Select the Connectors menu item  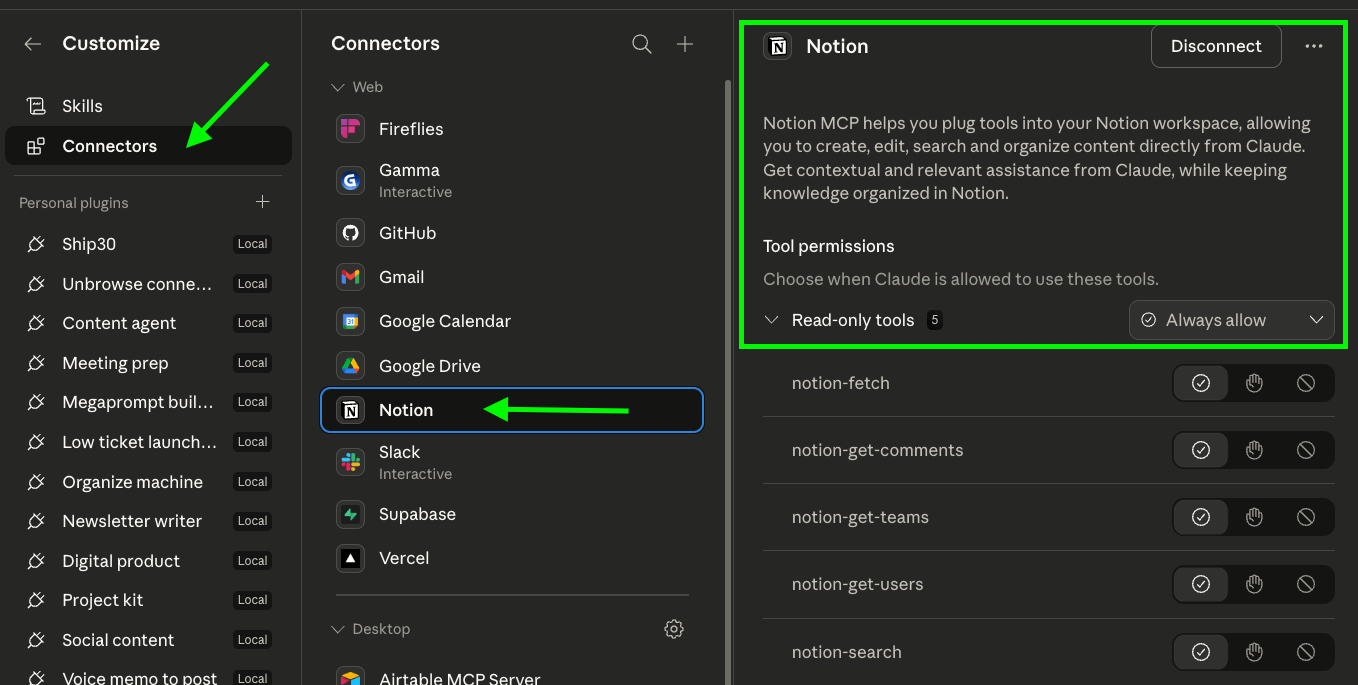point(109,146)
